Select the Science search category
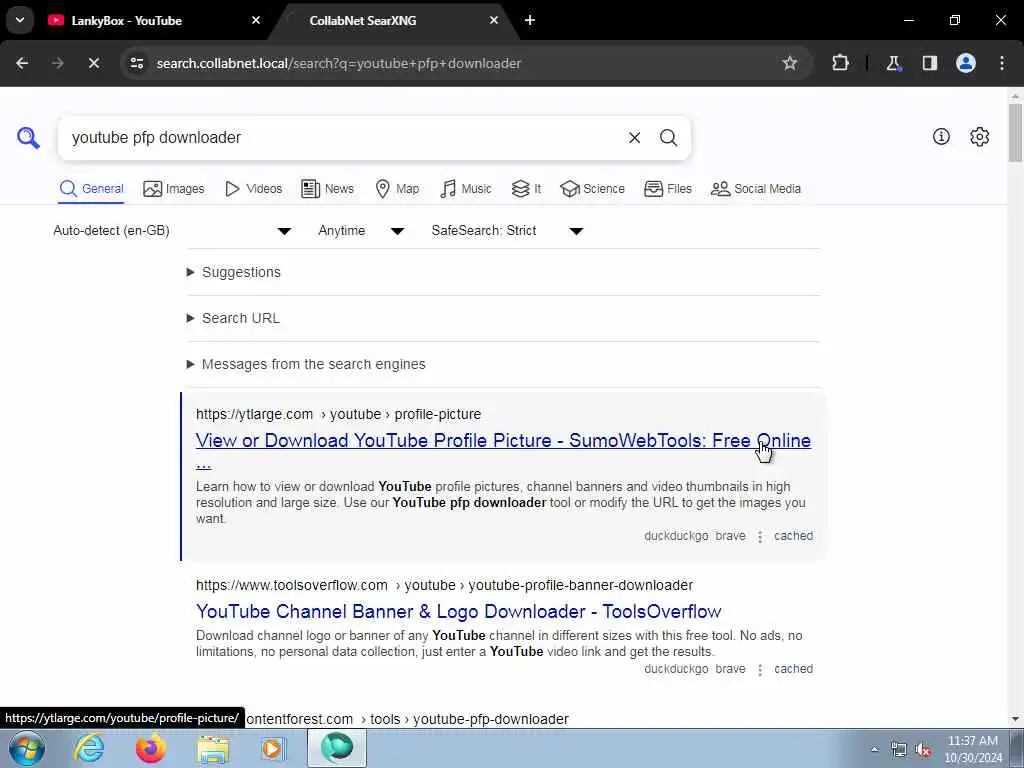Screen dimensions: 1024x768 pyautogui.click(x=592, y=189)
